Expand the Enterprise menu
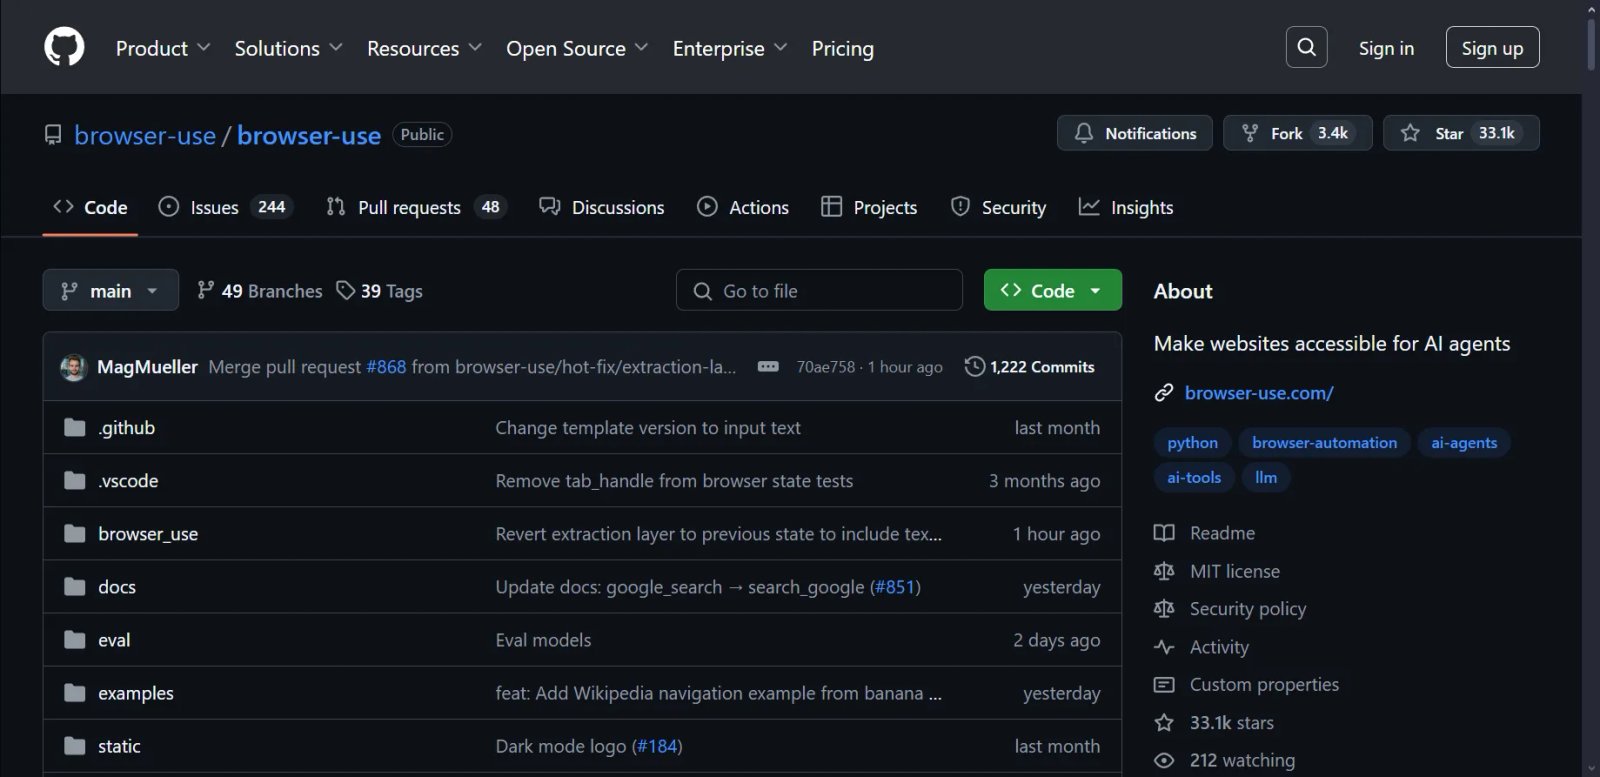 730,48
